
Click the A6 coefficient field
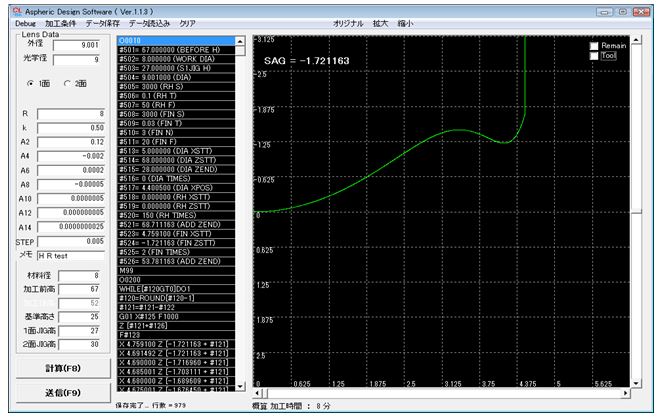(x=71, y=171)
